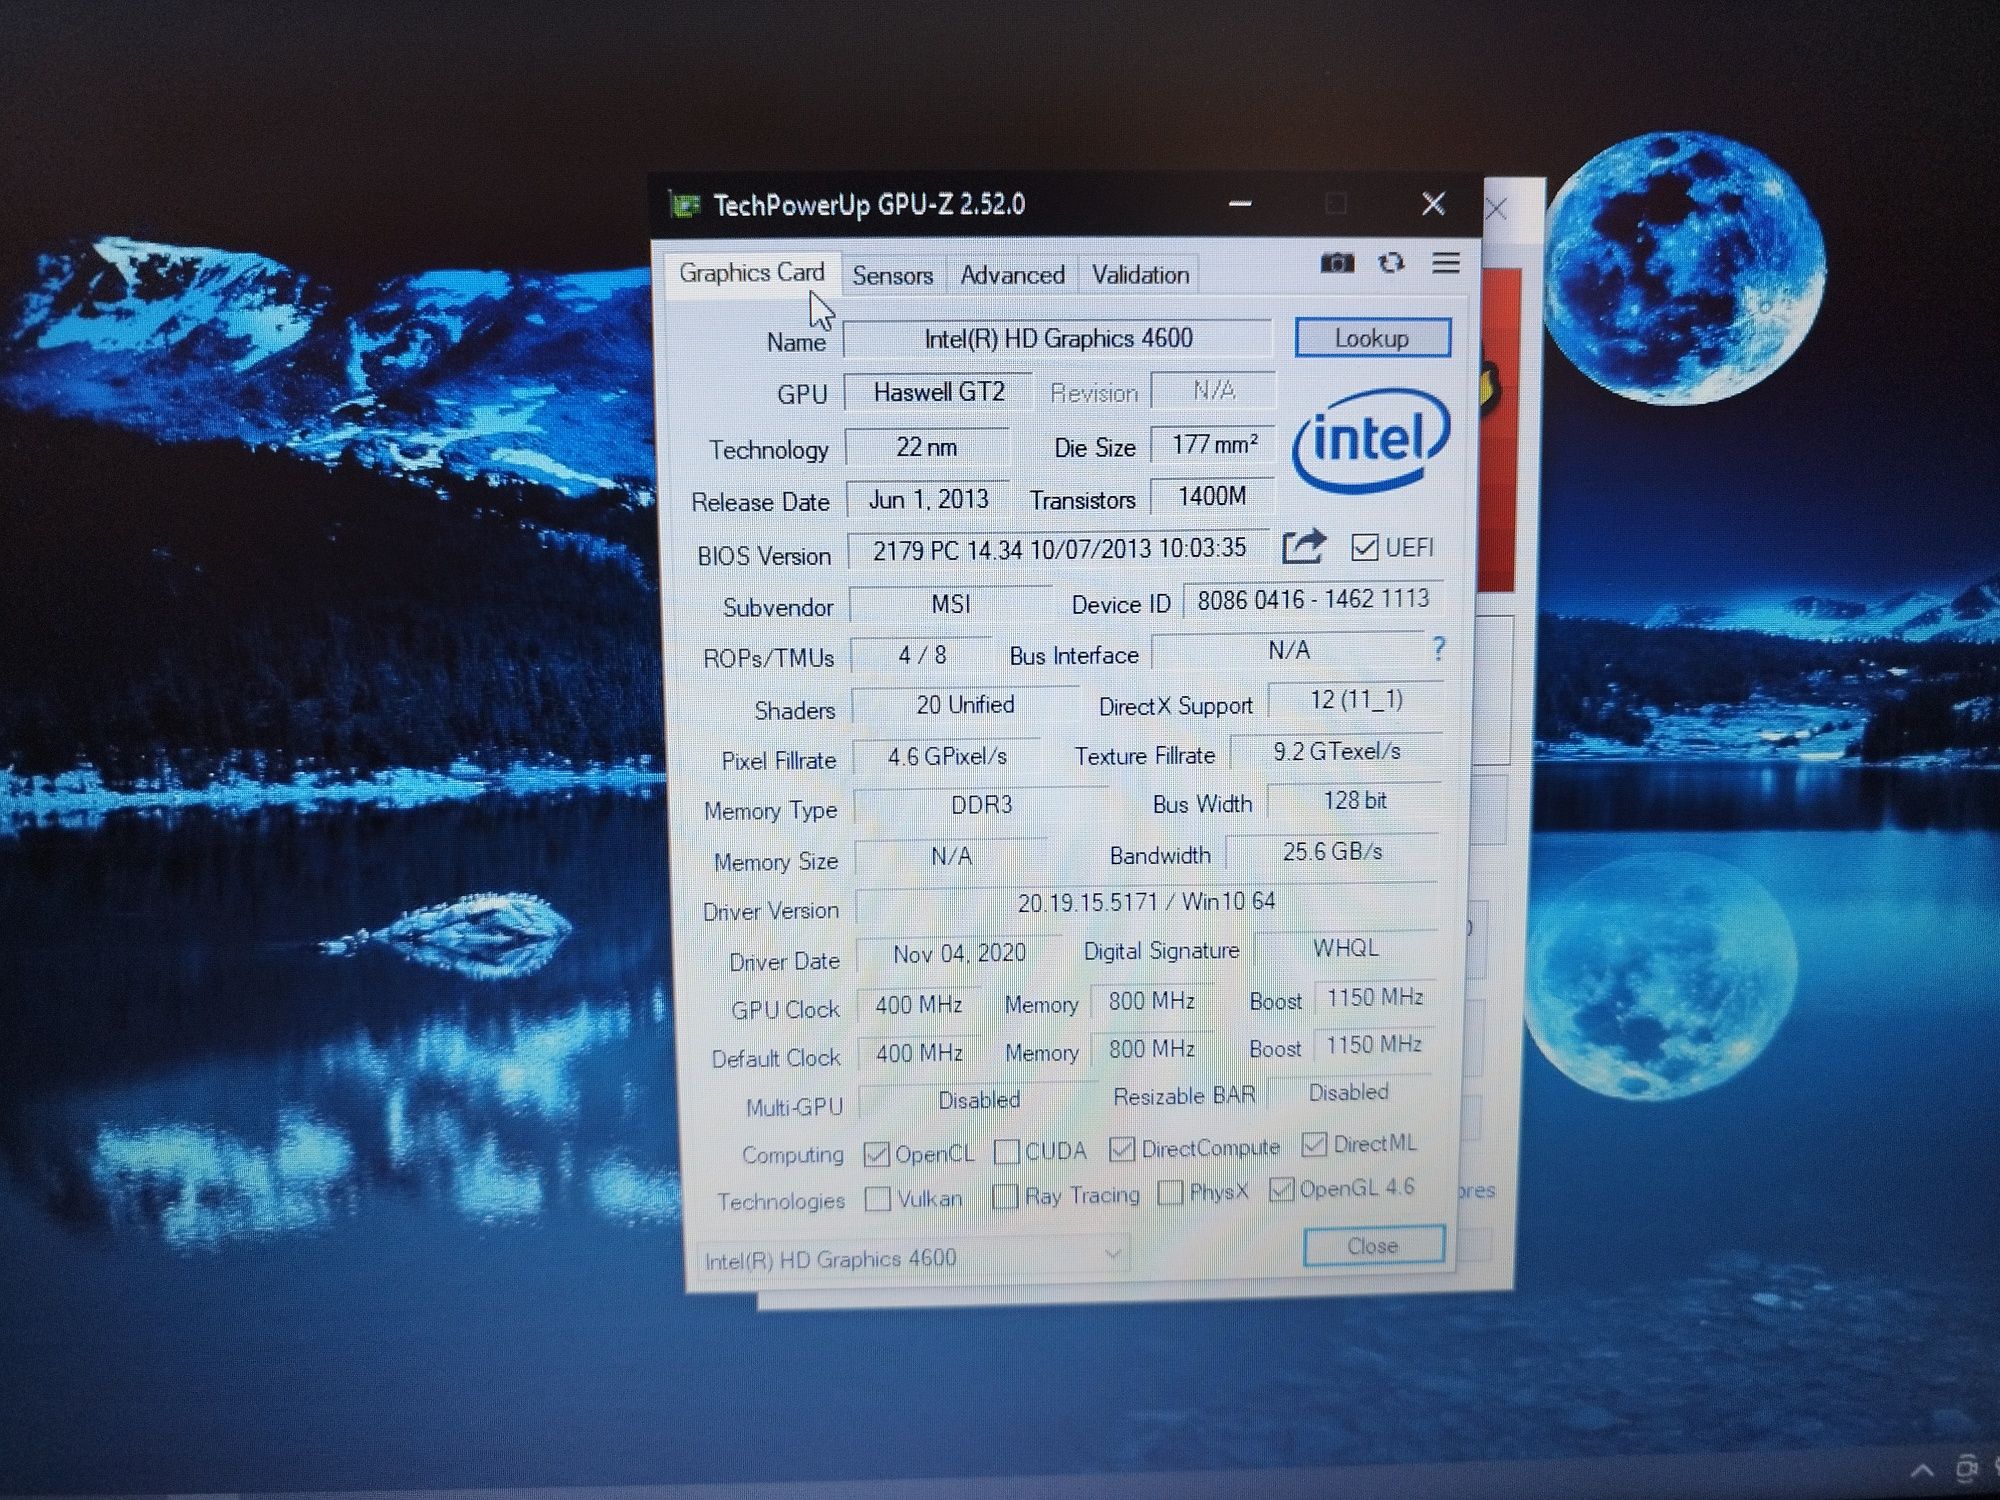Click the Resizable BAR value Disabled
2000x1500 pixels.
1349,1092
